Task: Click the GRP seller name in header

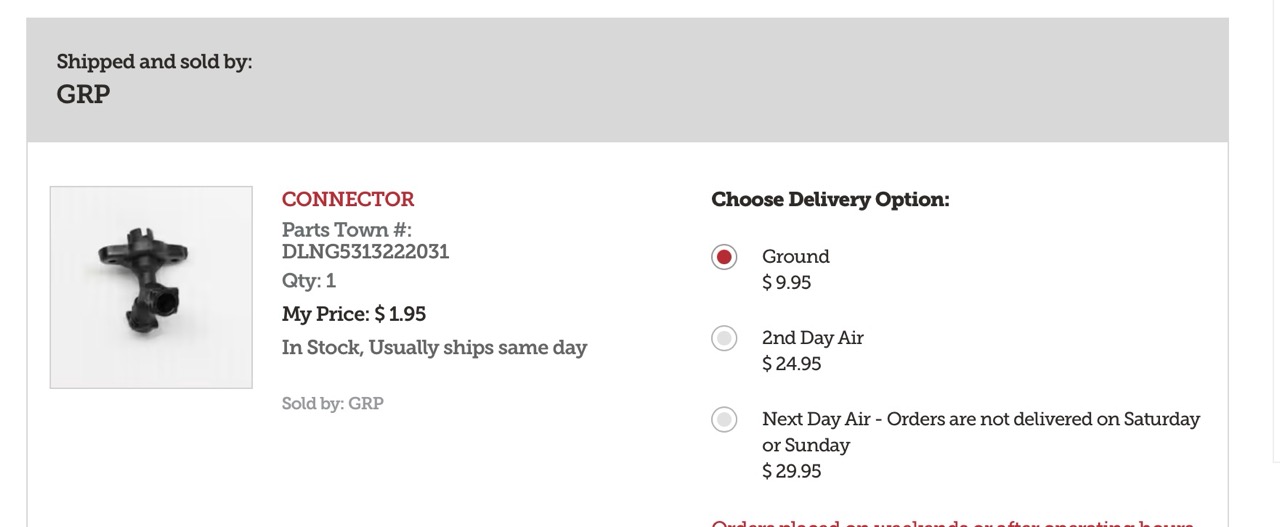Action: tap(83, 95)
